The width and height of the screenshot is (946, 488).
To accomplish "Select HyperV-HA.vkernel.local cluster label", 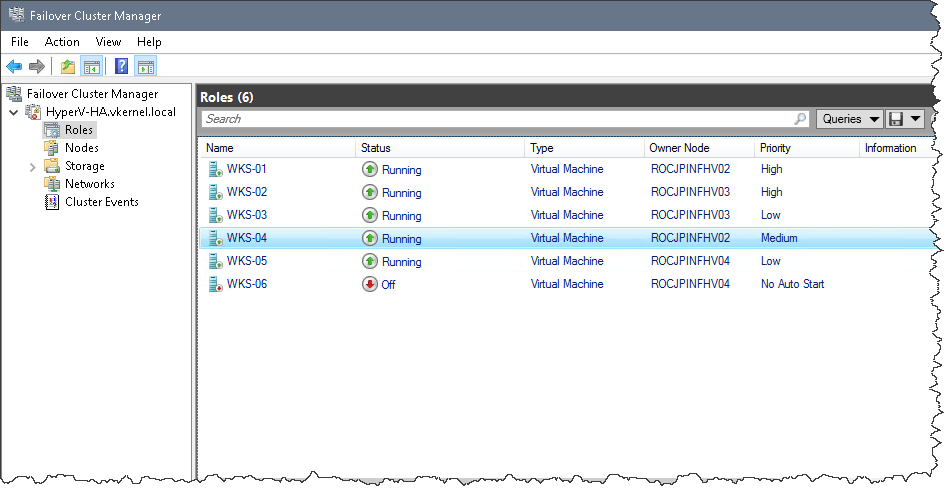I will [x=110, y=112].
